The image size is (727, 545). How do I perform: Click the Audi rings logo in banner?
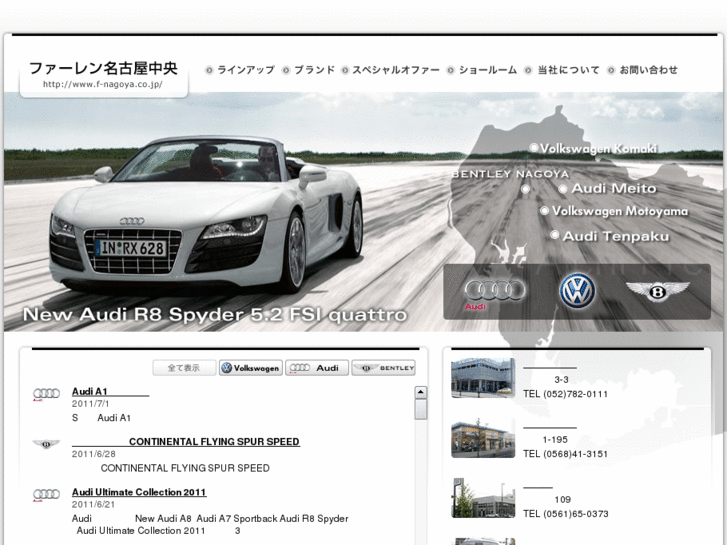pos(494,290)
